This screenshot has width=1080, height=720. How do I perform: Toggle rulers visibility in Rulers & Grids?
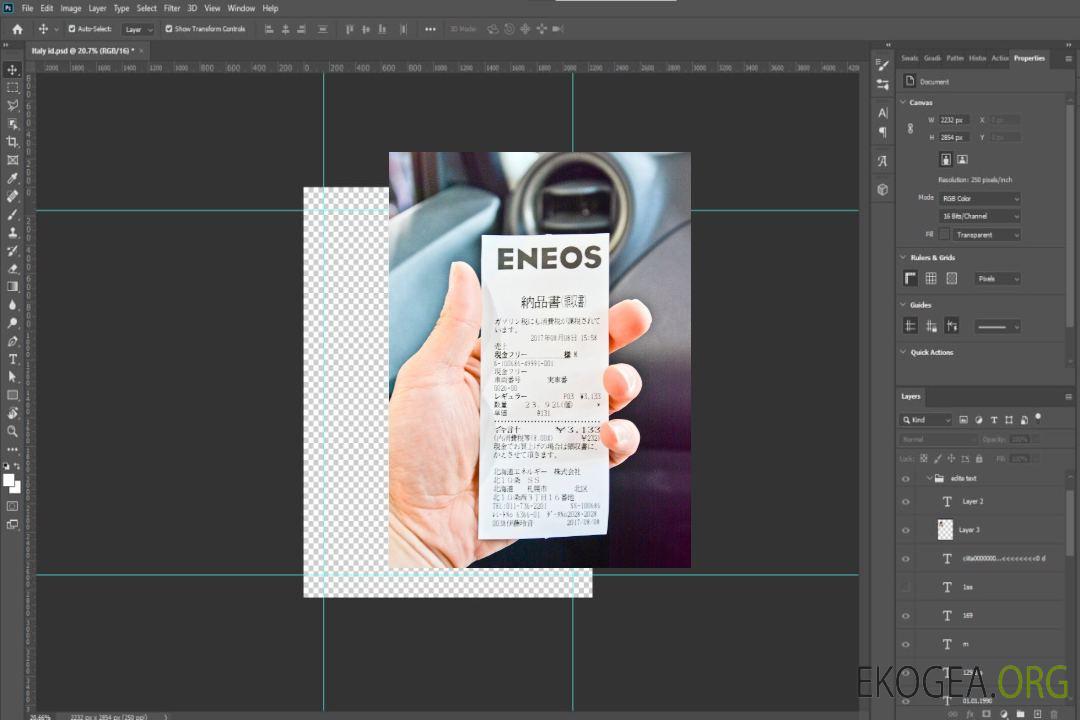911,278
